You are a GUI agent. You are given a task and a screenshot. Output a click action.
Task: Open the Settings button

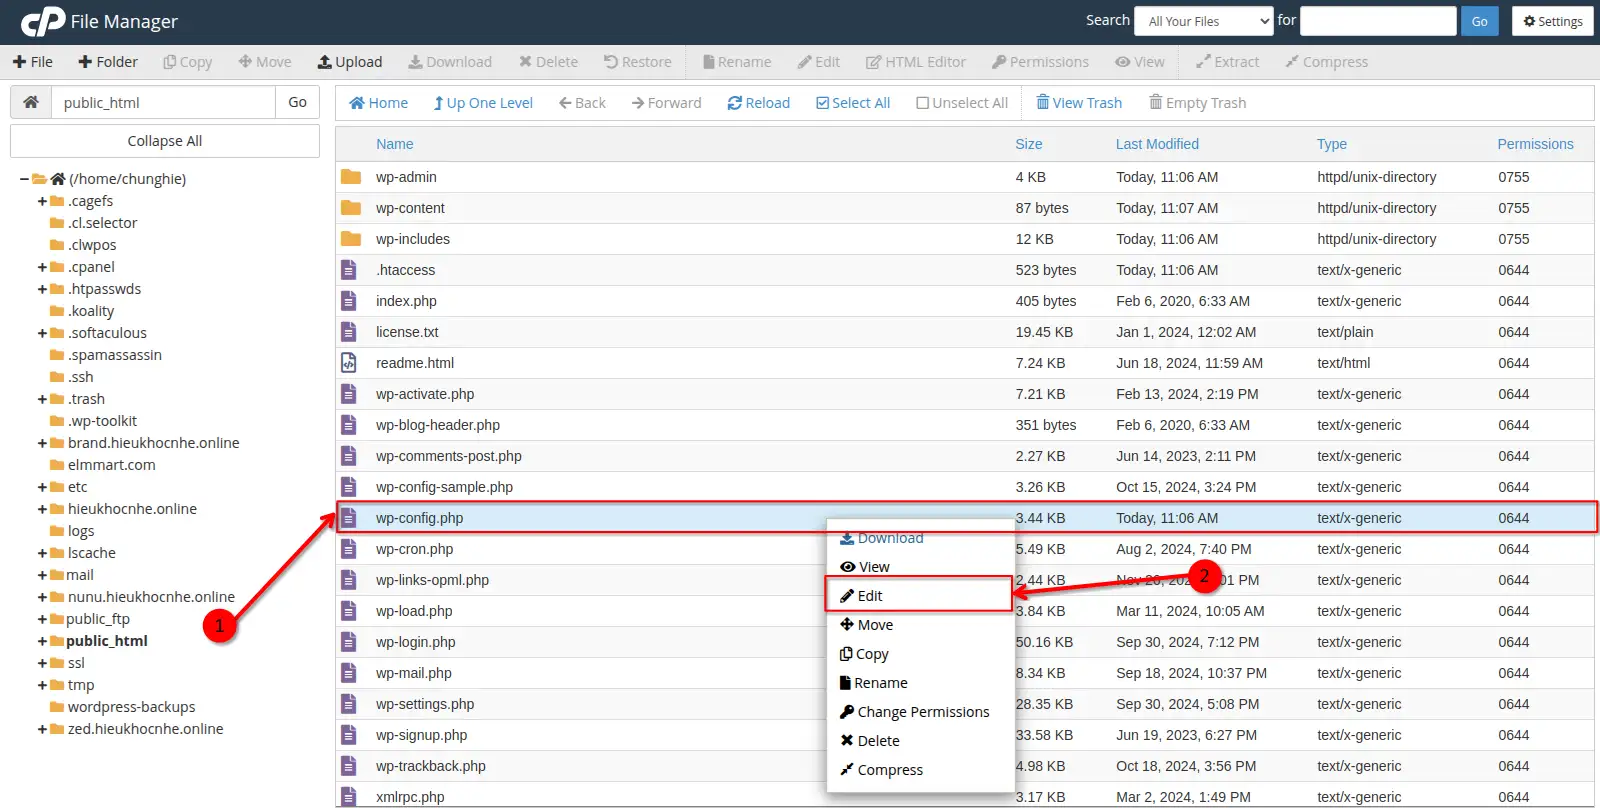[1553, 21]
